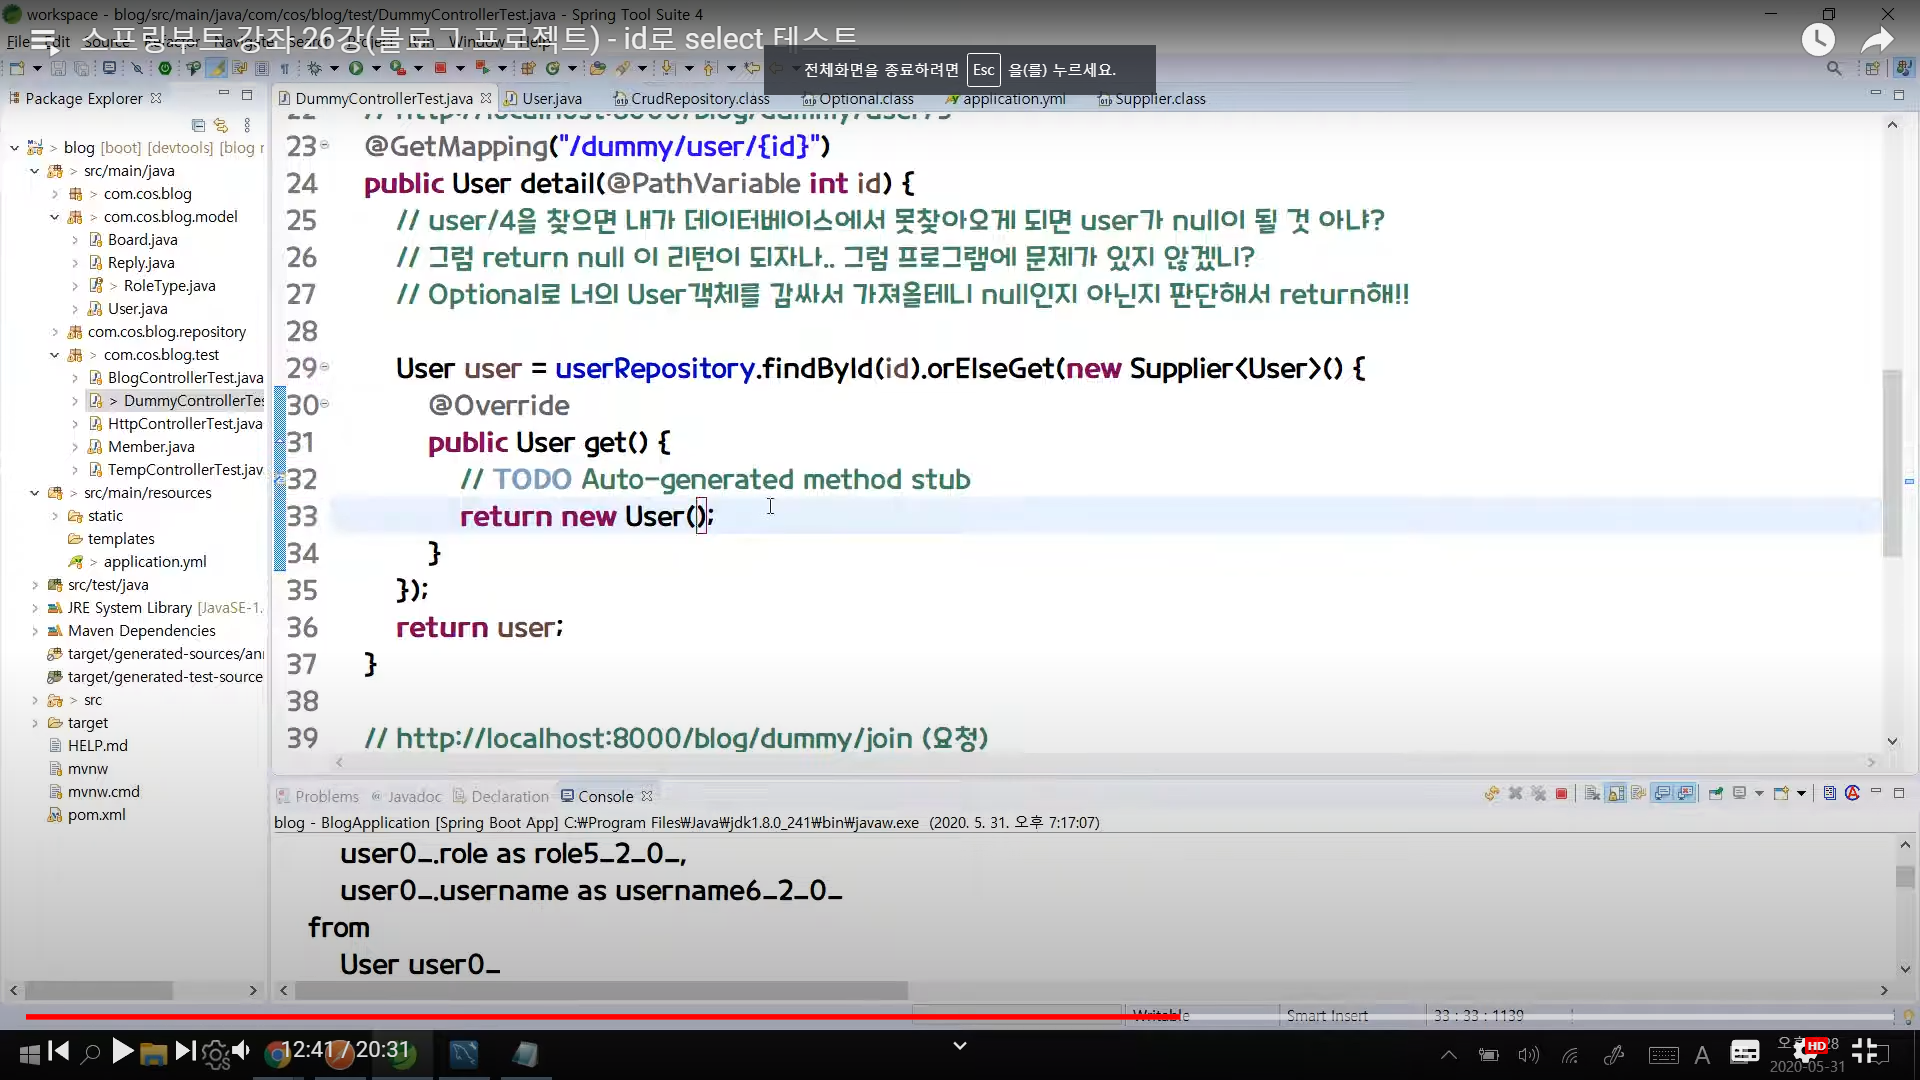Click the Package Explorer view menu dots
This screenshot has height=1080, width=1920.
tap(247, 125)
